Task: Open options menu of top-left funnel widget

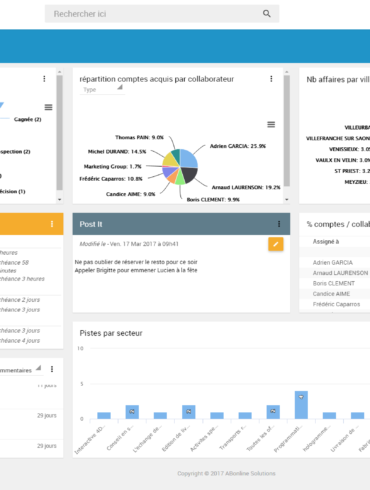Action: point(44,79)
